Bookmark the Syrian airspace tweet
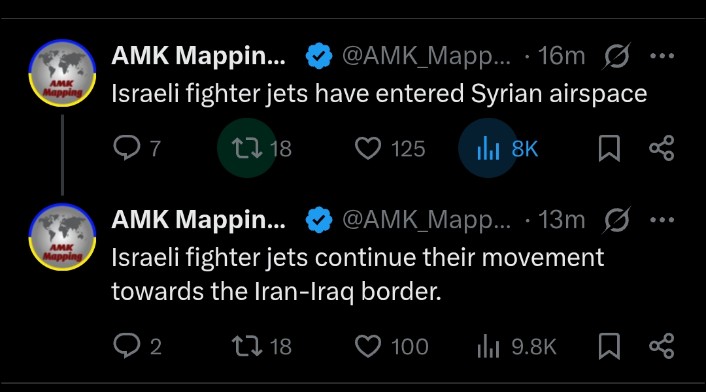This screenshot has width=706, height=392. pos(609,148)
